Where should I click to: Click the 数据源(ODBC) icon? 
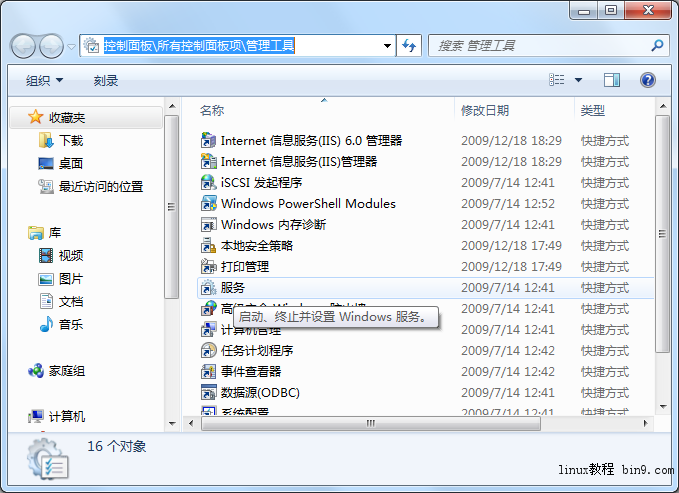pyautogui.click(x=208, y=392)
